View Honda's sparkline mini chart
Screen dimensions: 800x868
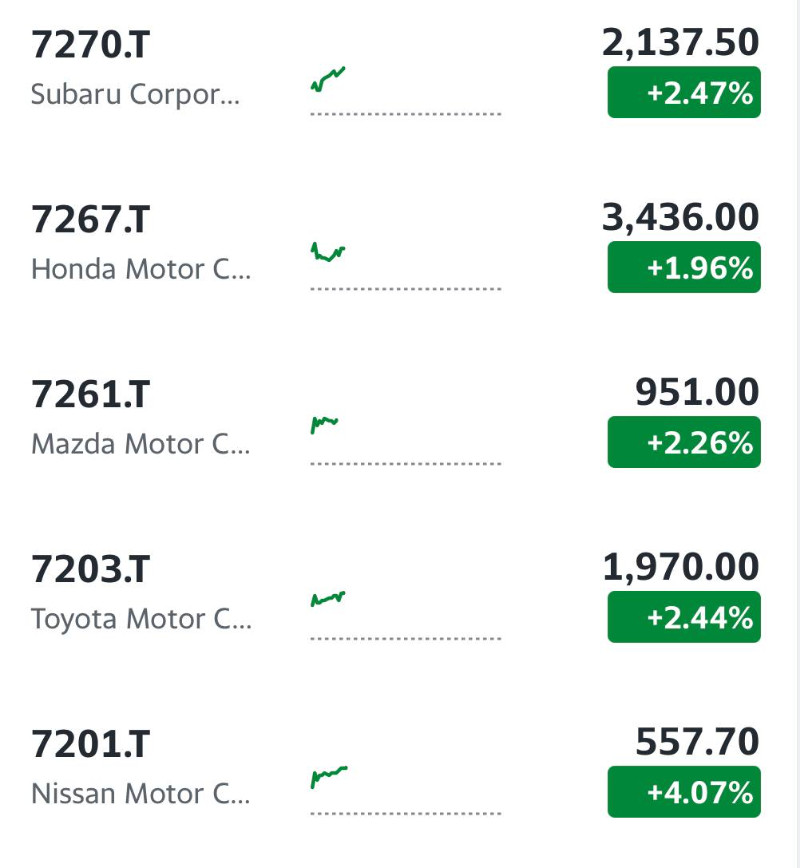tap(406, 266)
